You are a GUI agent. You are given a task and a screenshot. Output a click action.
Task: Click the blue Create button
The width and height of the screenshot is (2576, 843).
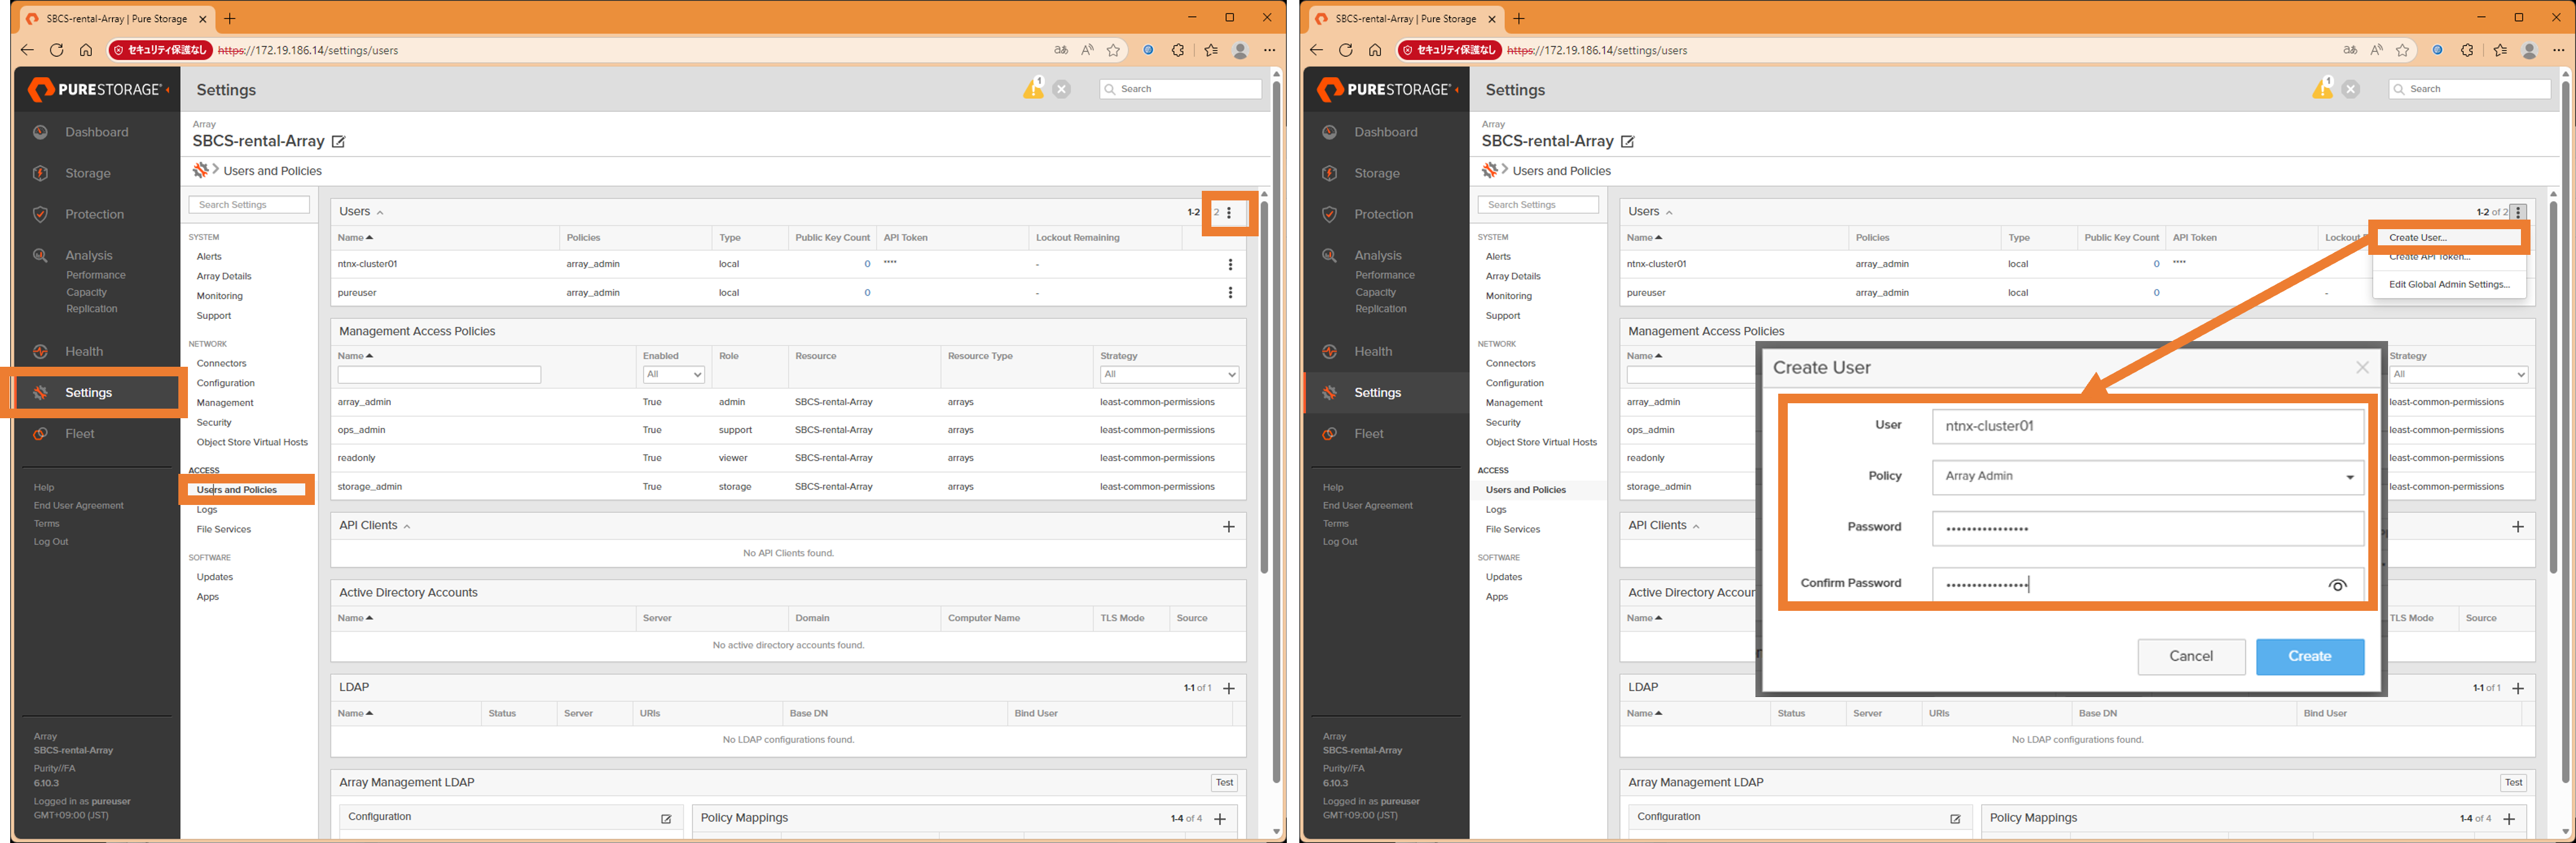tap(2309, 657)
